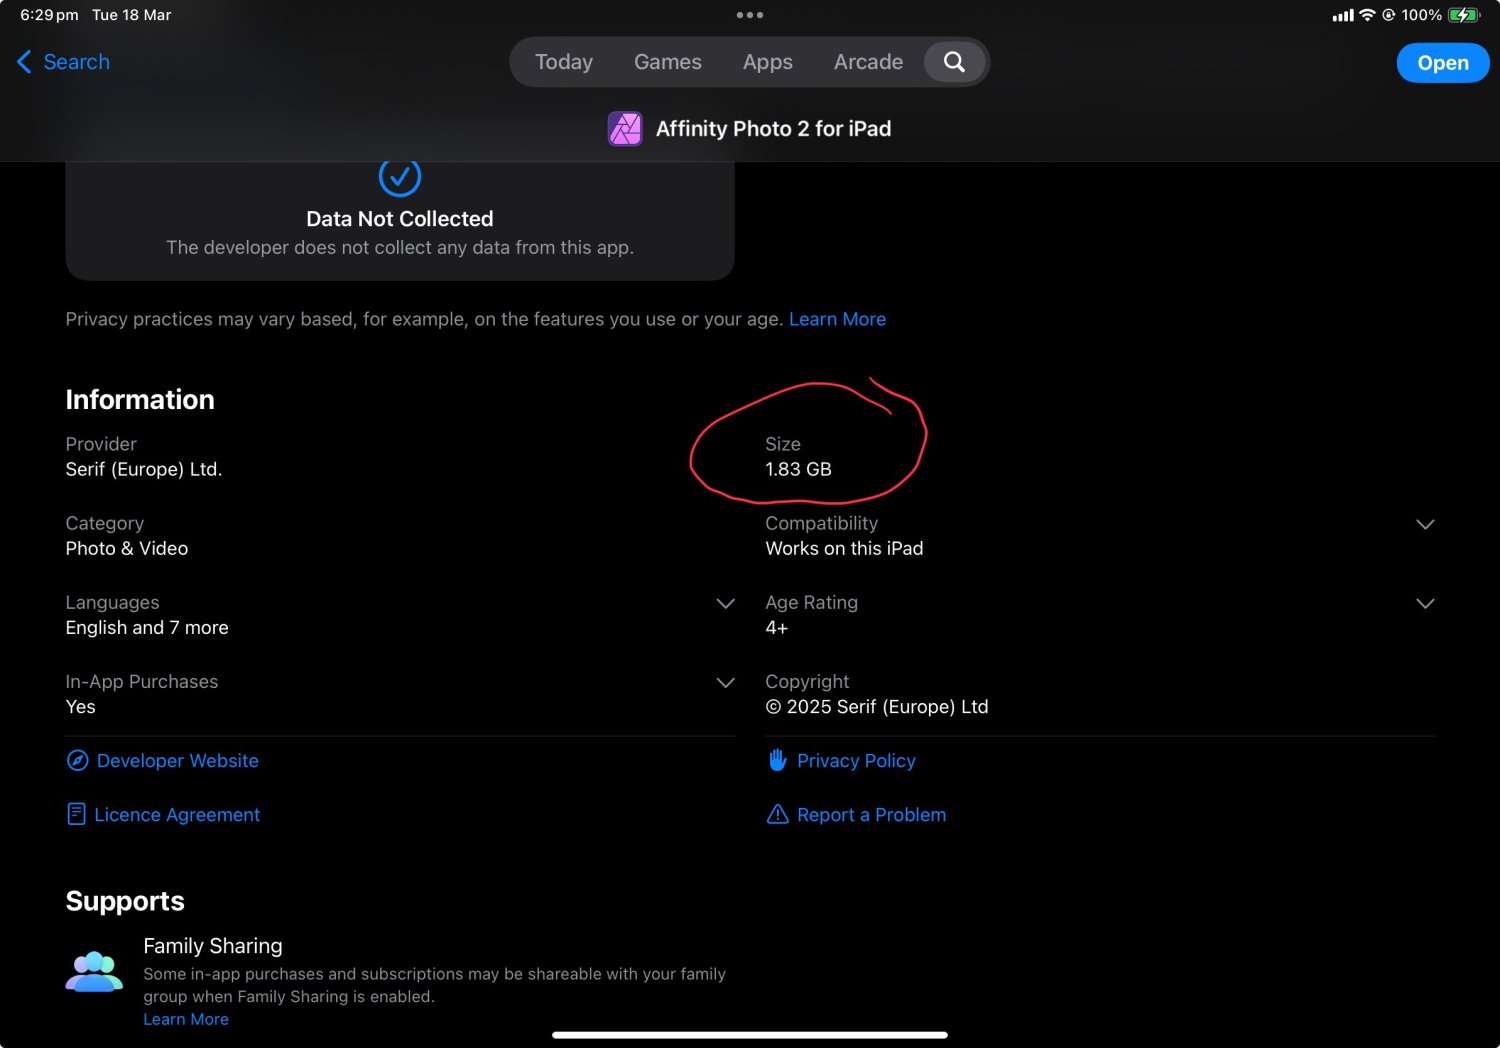Switch to the Arcade tab

tap(867, 61)
